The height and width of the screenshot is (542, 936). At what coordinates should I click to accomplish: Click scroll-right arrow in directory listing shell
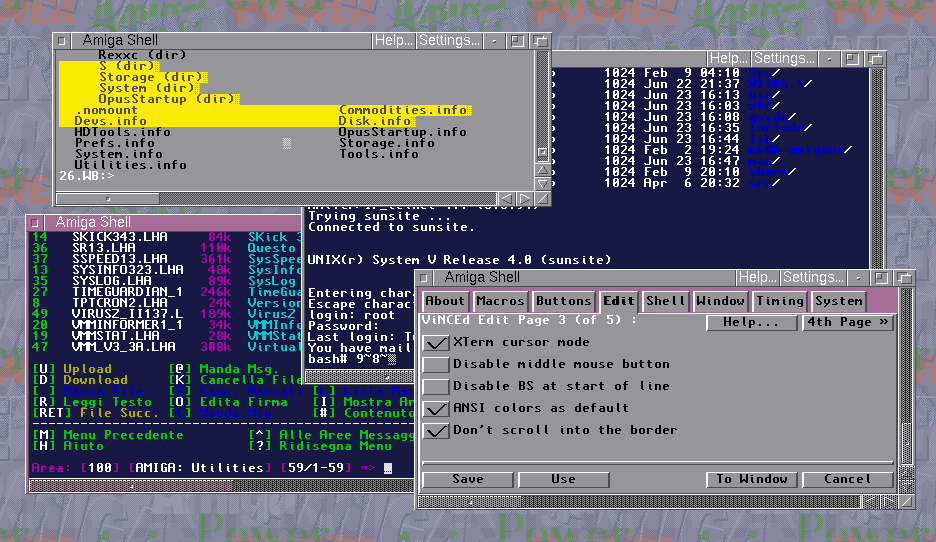(x=525, y=199)
